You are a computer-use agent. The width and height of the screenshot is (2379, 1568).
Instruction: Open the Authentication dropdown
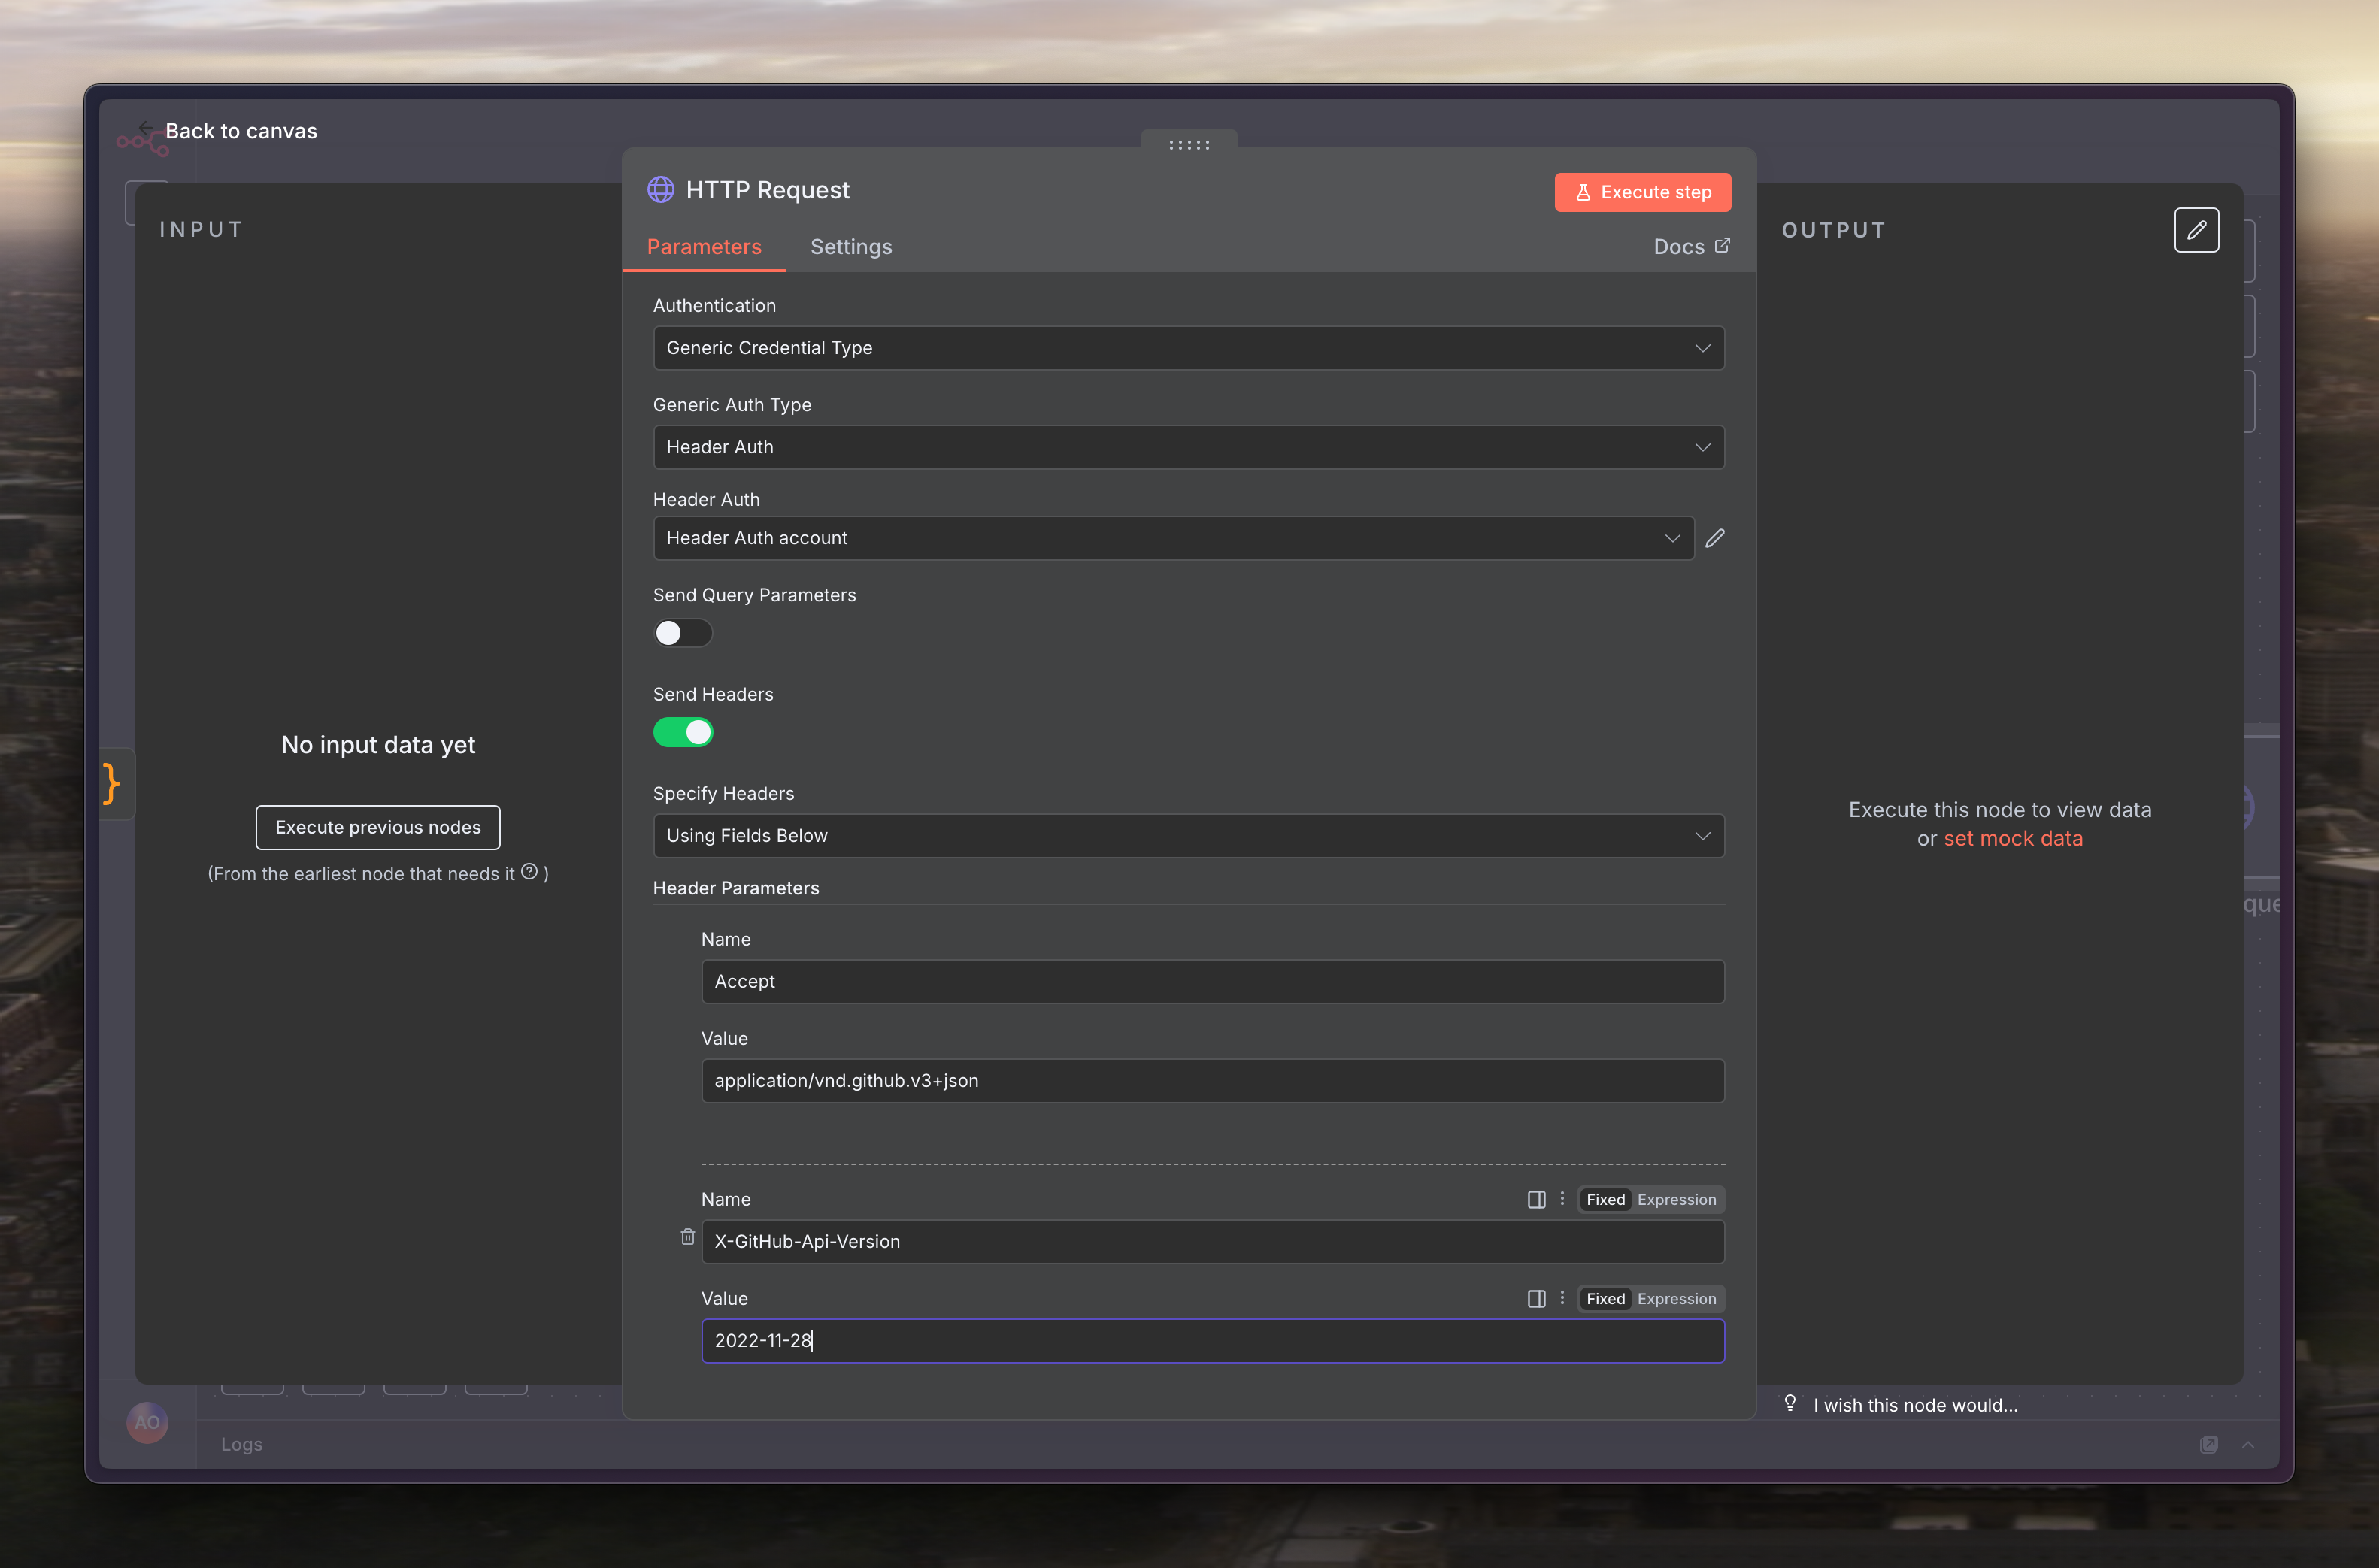coord(1188,348)
